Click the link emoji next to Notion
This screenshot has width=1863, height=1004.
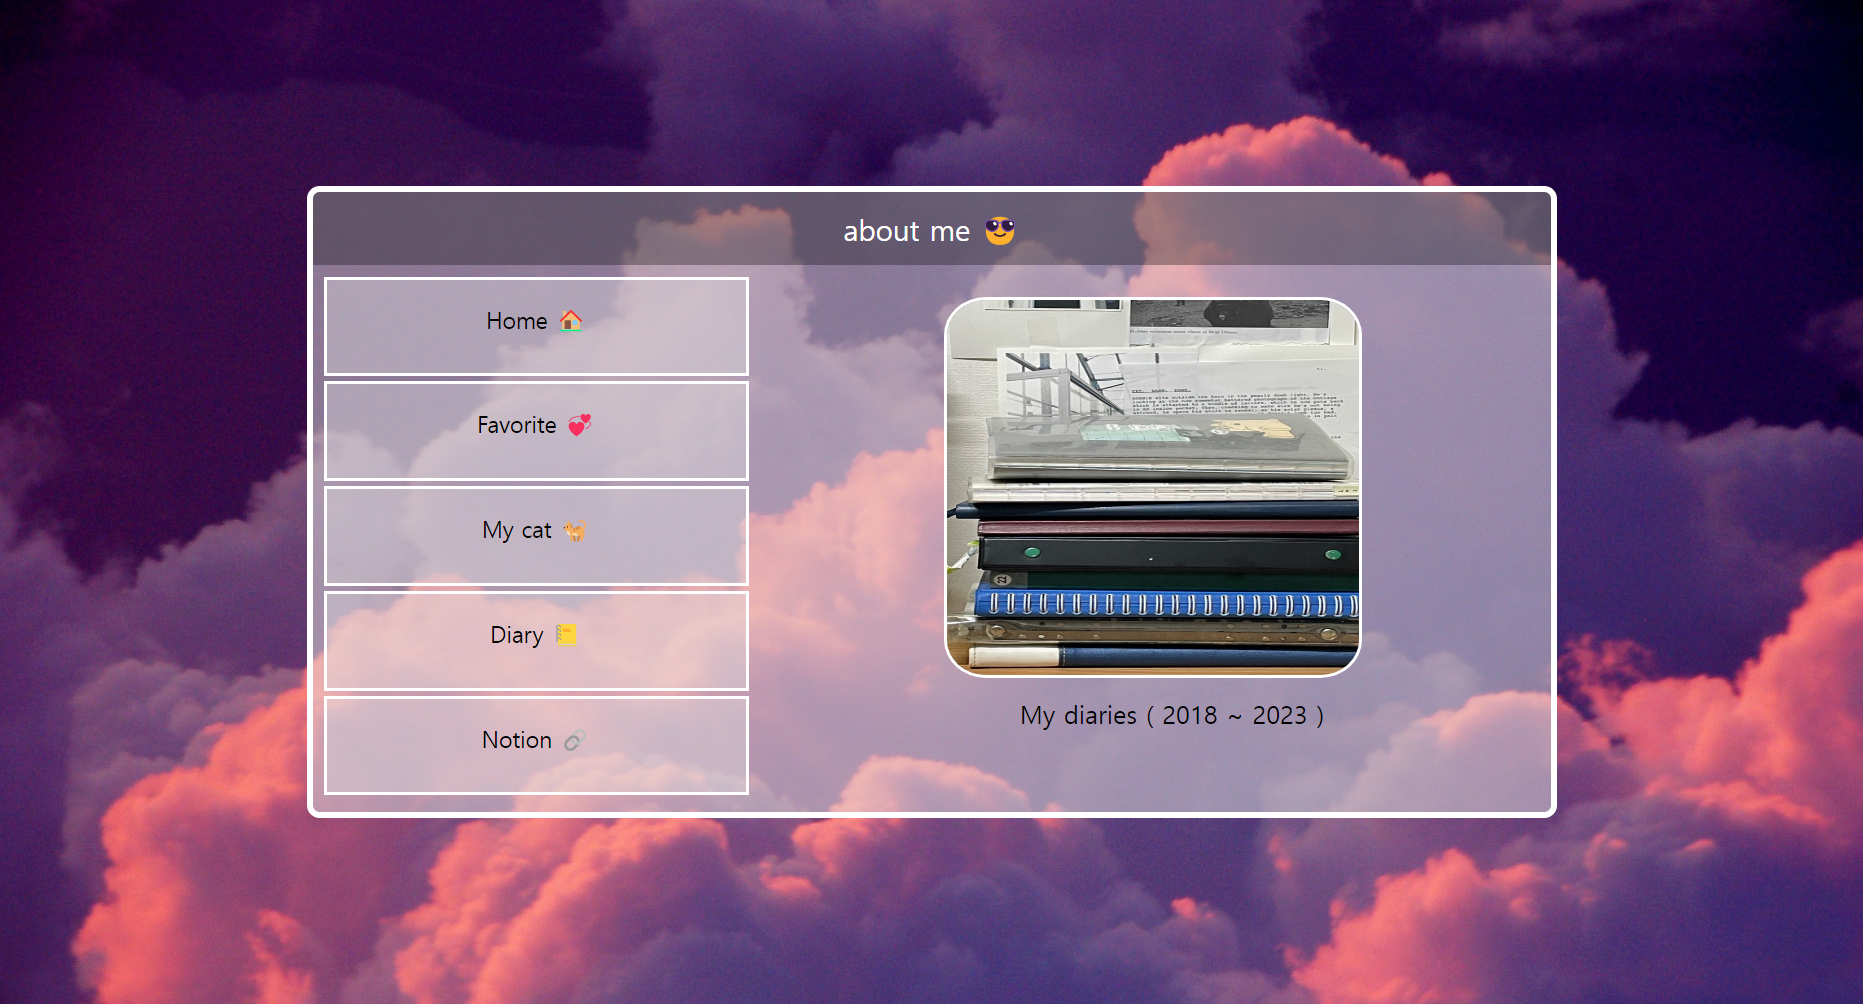coord(574,741)
